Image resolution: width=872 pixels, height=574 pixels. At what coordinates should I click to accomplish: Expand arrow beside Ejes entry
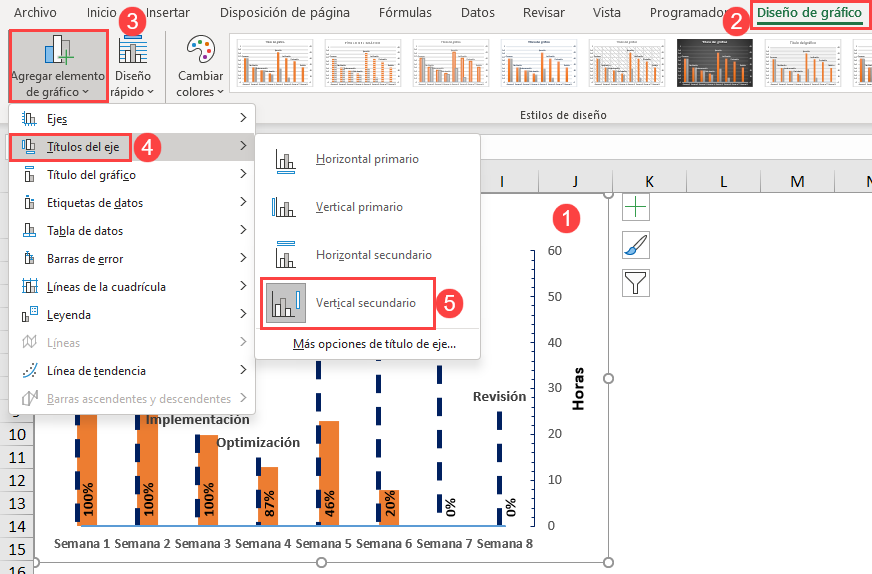pyautogui.click(x=243, y=118)
